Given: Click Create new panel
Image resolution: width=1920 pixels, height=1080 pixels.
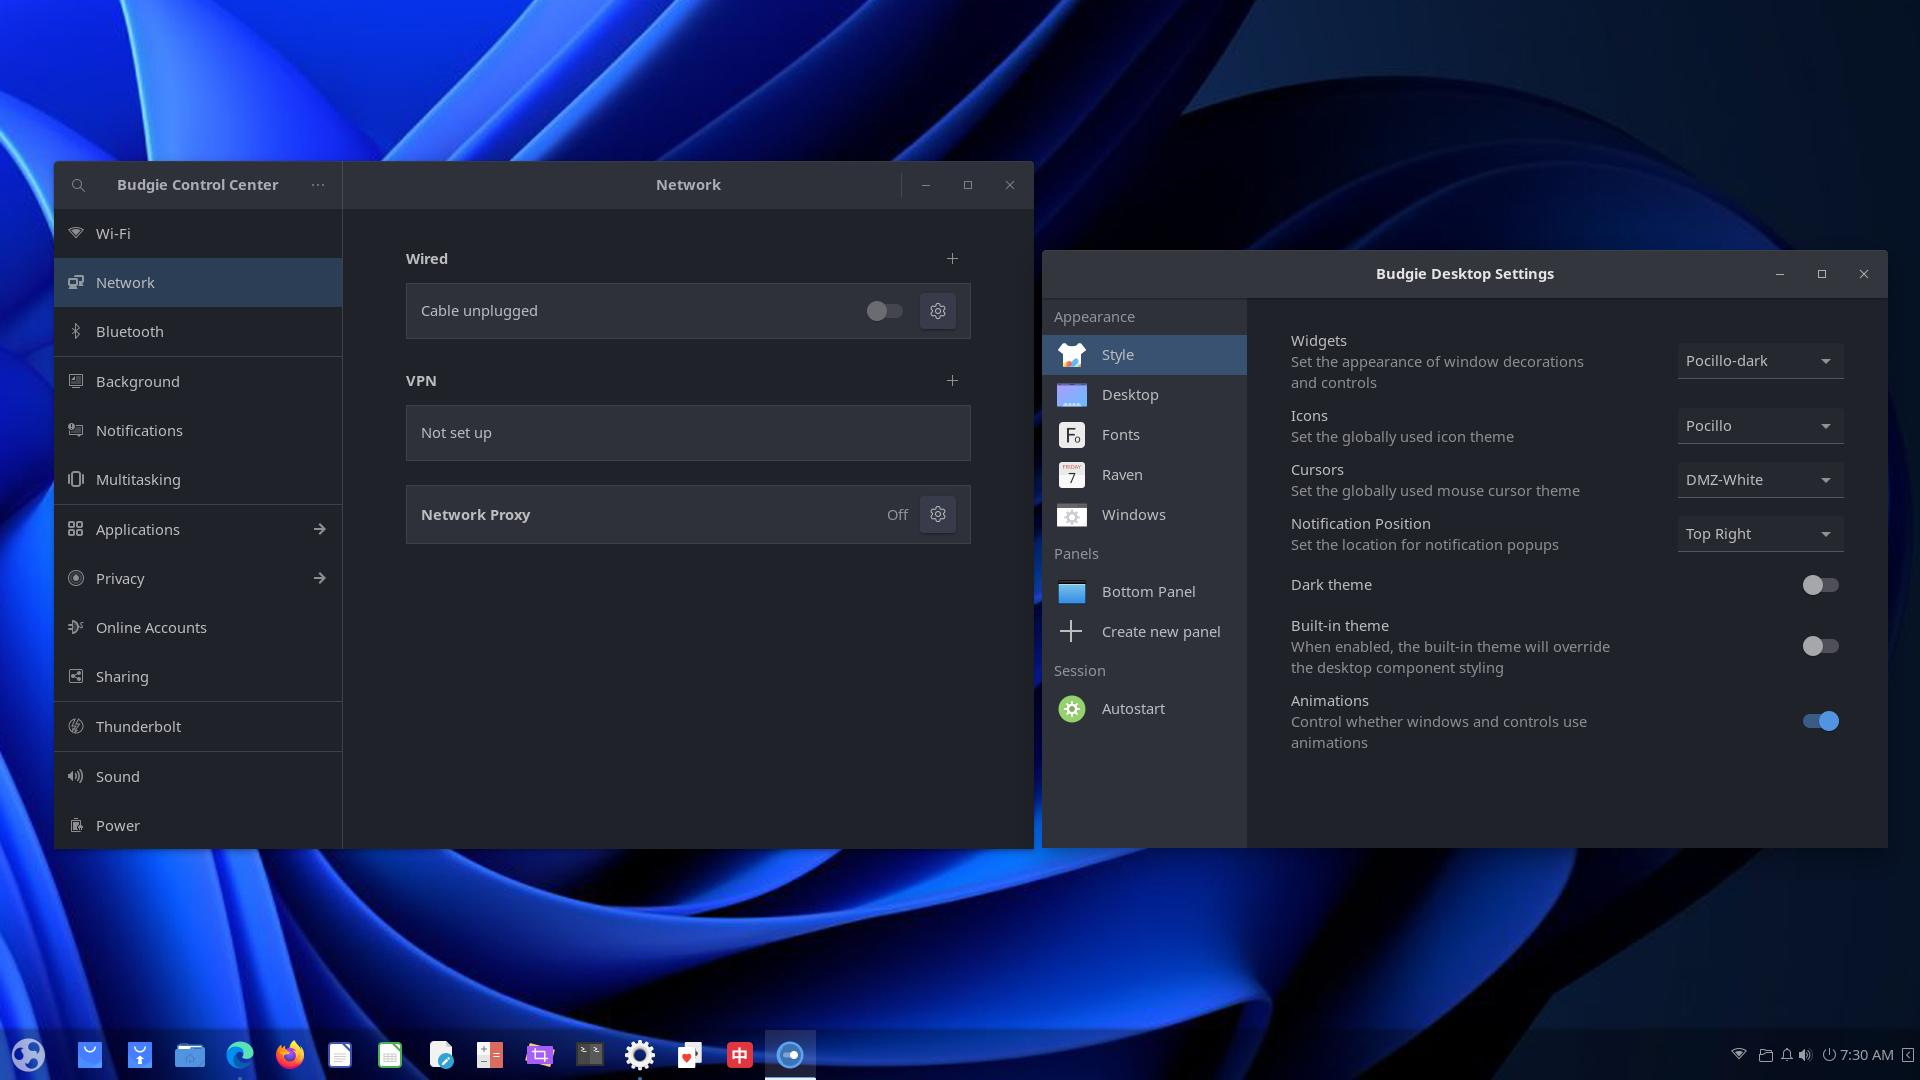Looking at the screenshot, I should pos(1160,632).
